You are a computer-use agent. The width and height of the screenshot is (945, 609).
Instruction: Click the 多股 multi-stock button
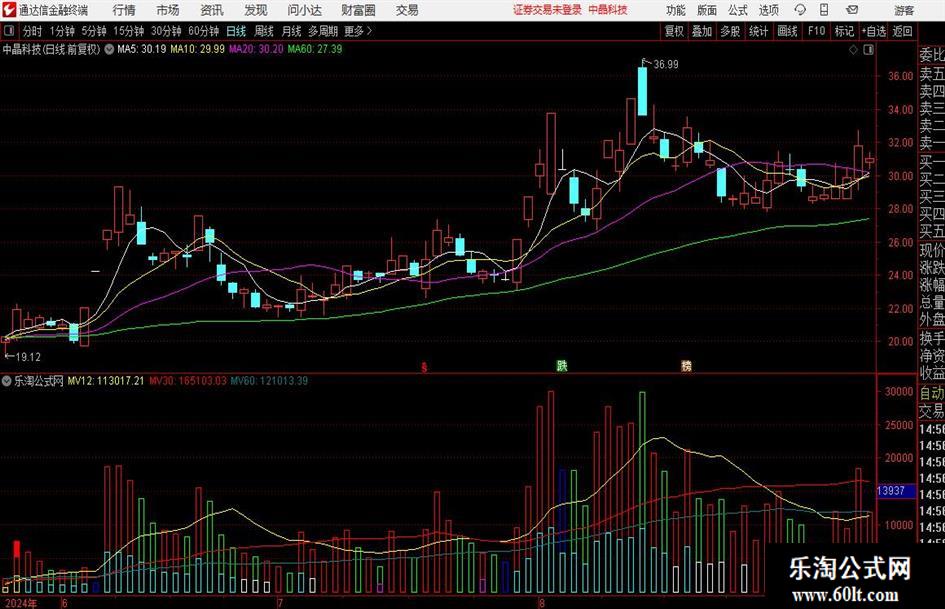pyautogui.click(x=730, y=31)
